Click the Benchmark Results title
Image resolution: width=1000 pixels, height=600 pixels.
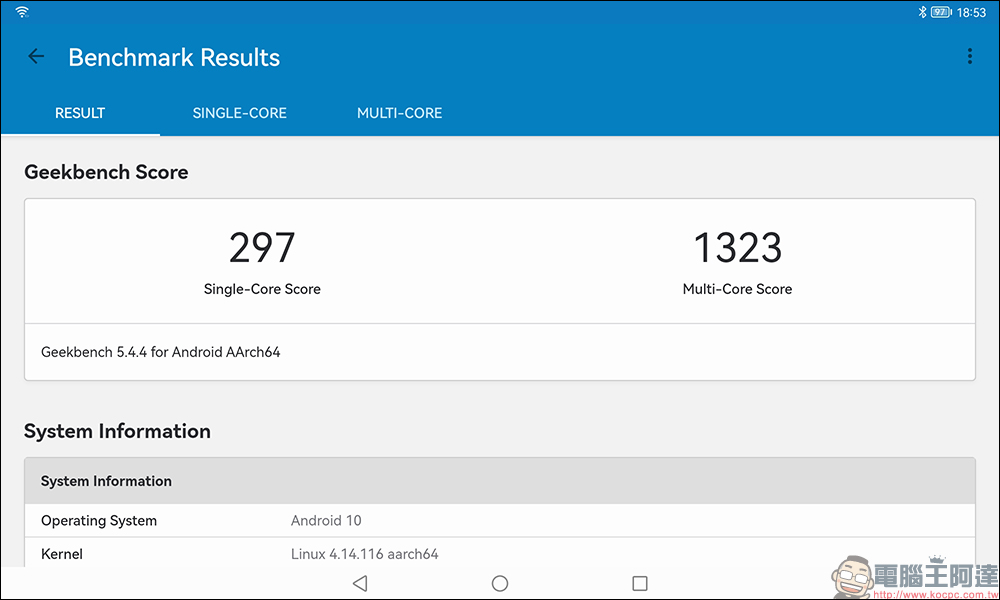point(174,57)
